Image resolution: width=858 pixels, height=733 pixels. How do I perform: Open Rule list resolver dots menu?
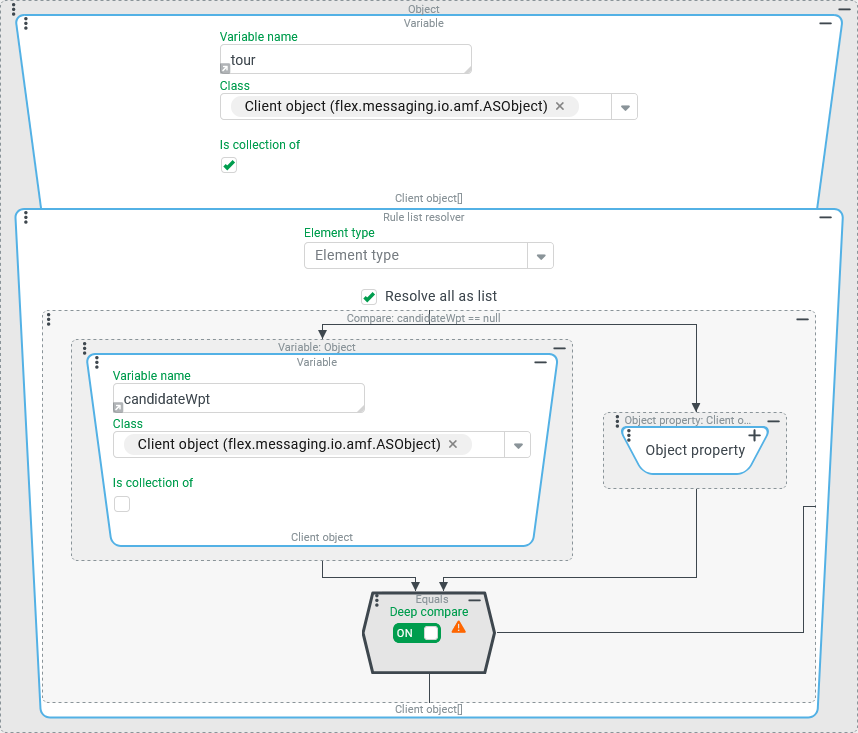25,217
